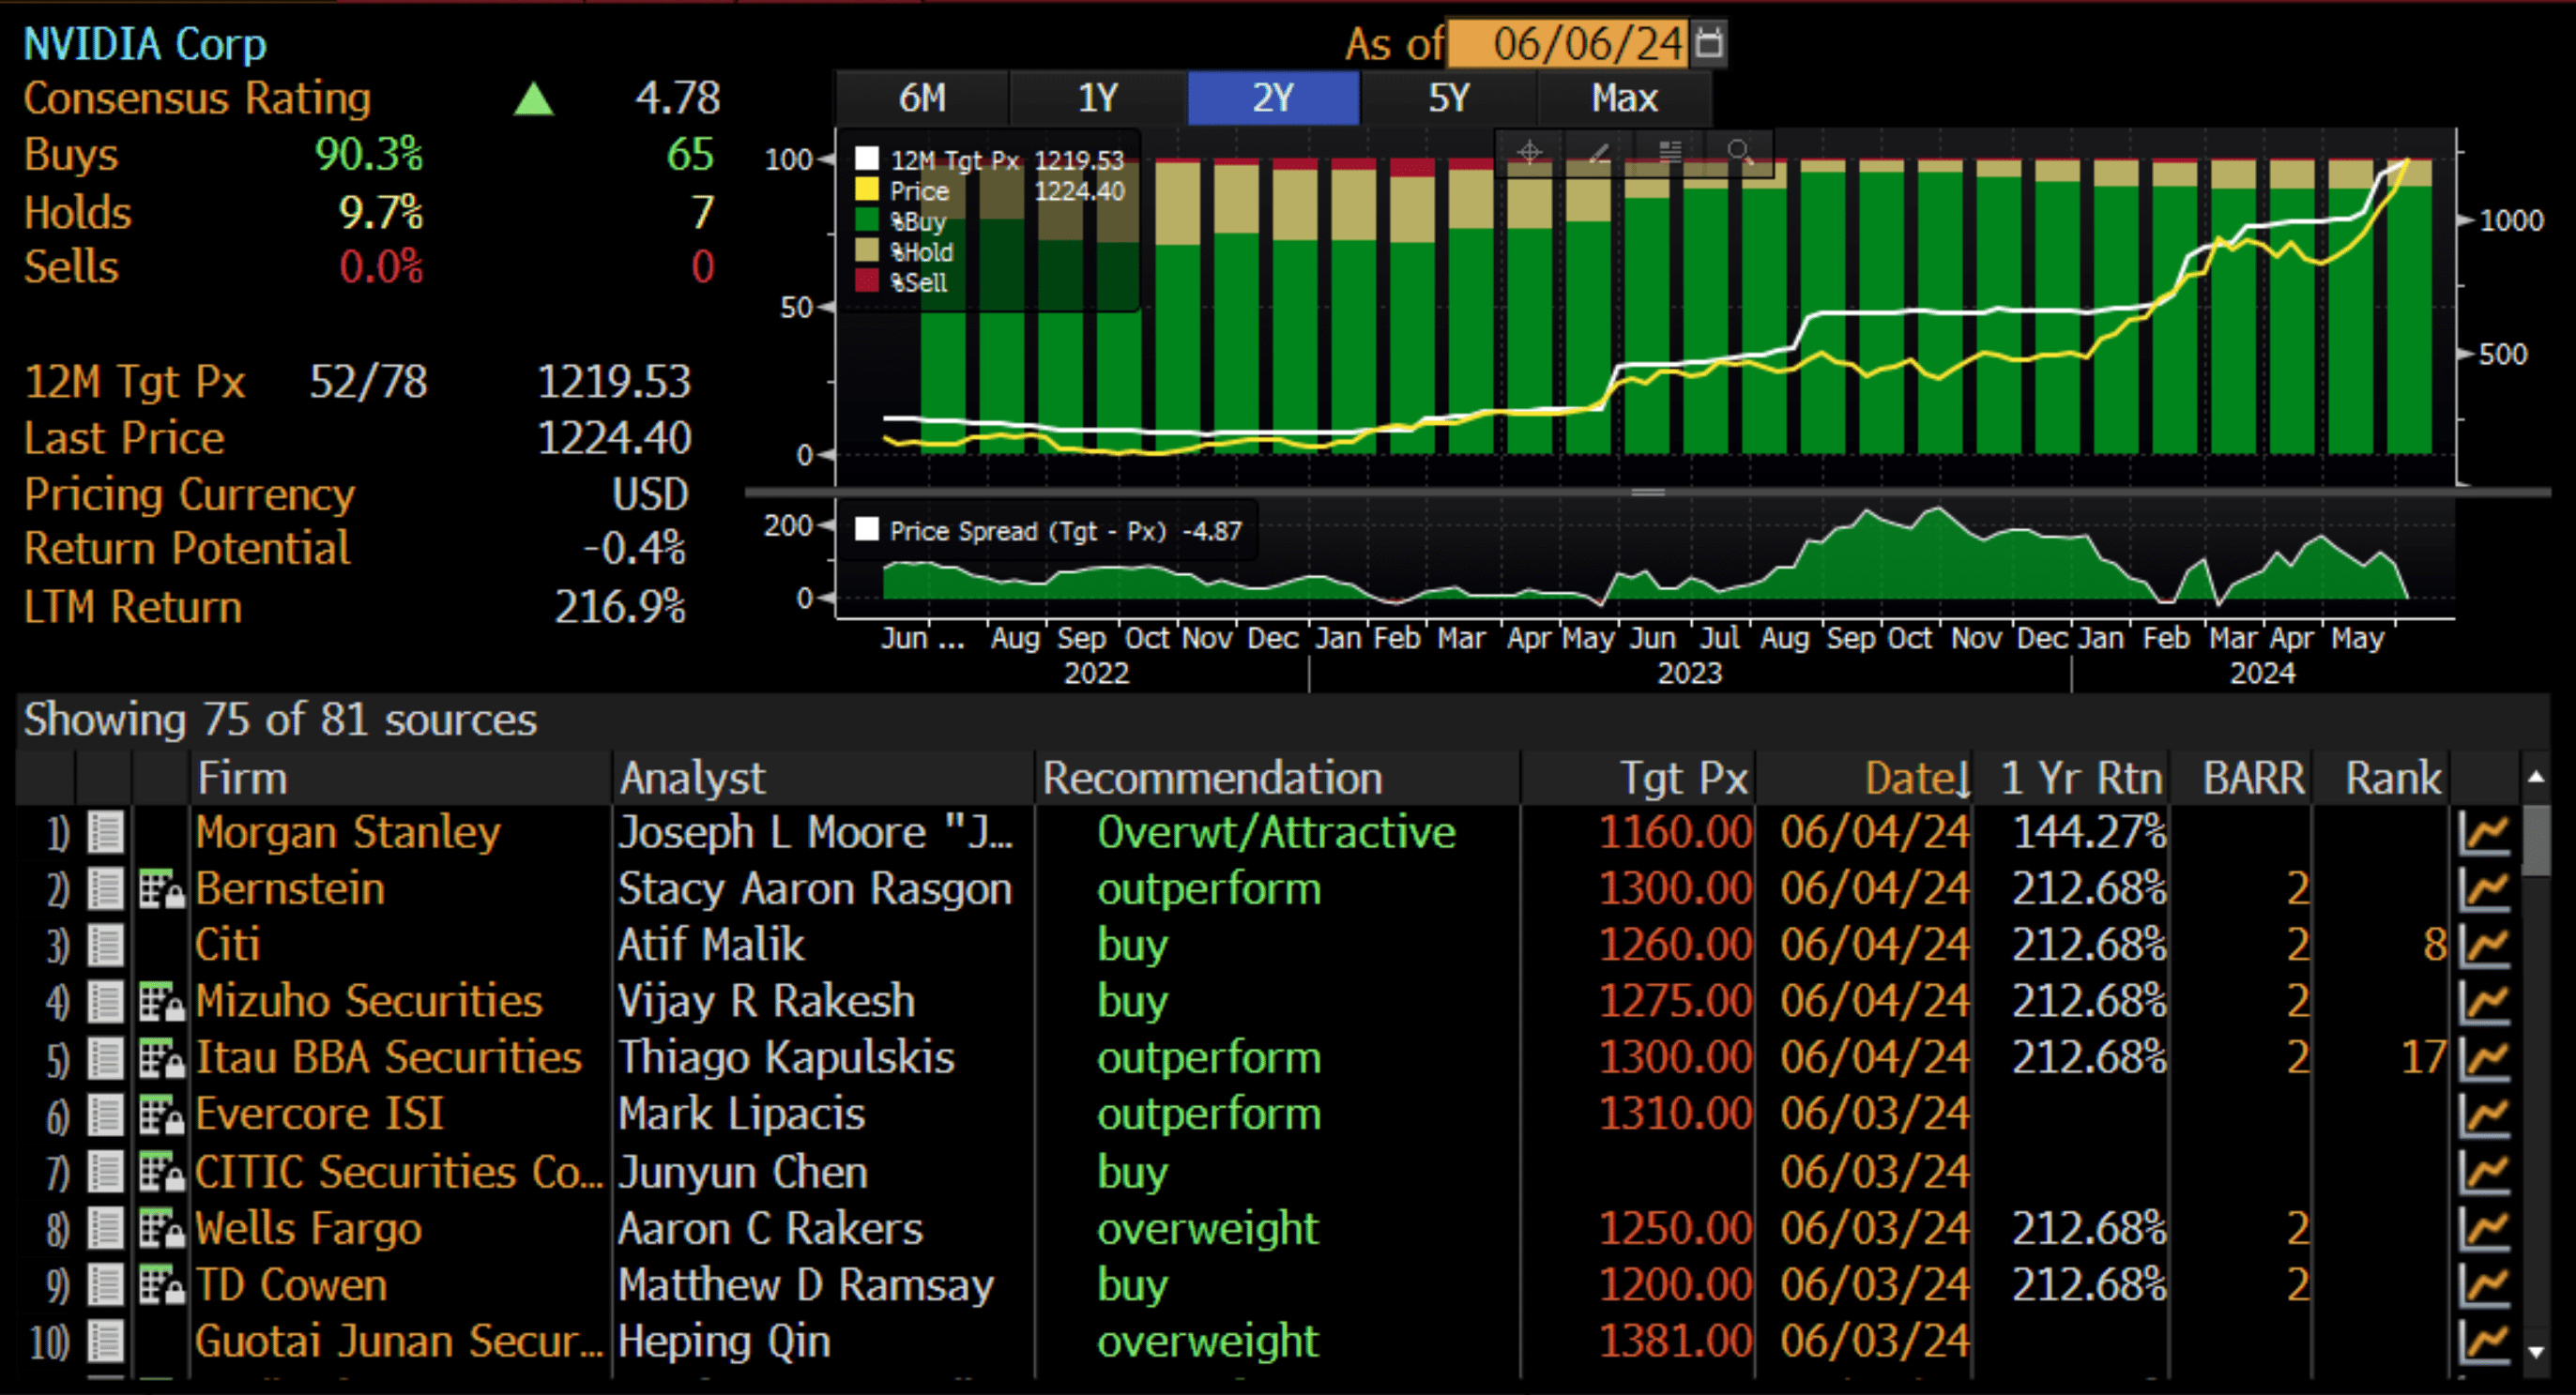This screenshot has width=2576, height=1395.
Task: Click the yellow Price legend swatch
Action: (867, 190)
